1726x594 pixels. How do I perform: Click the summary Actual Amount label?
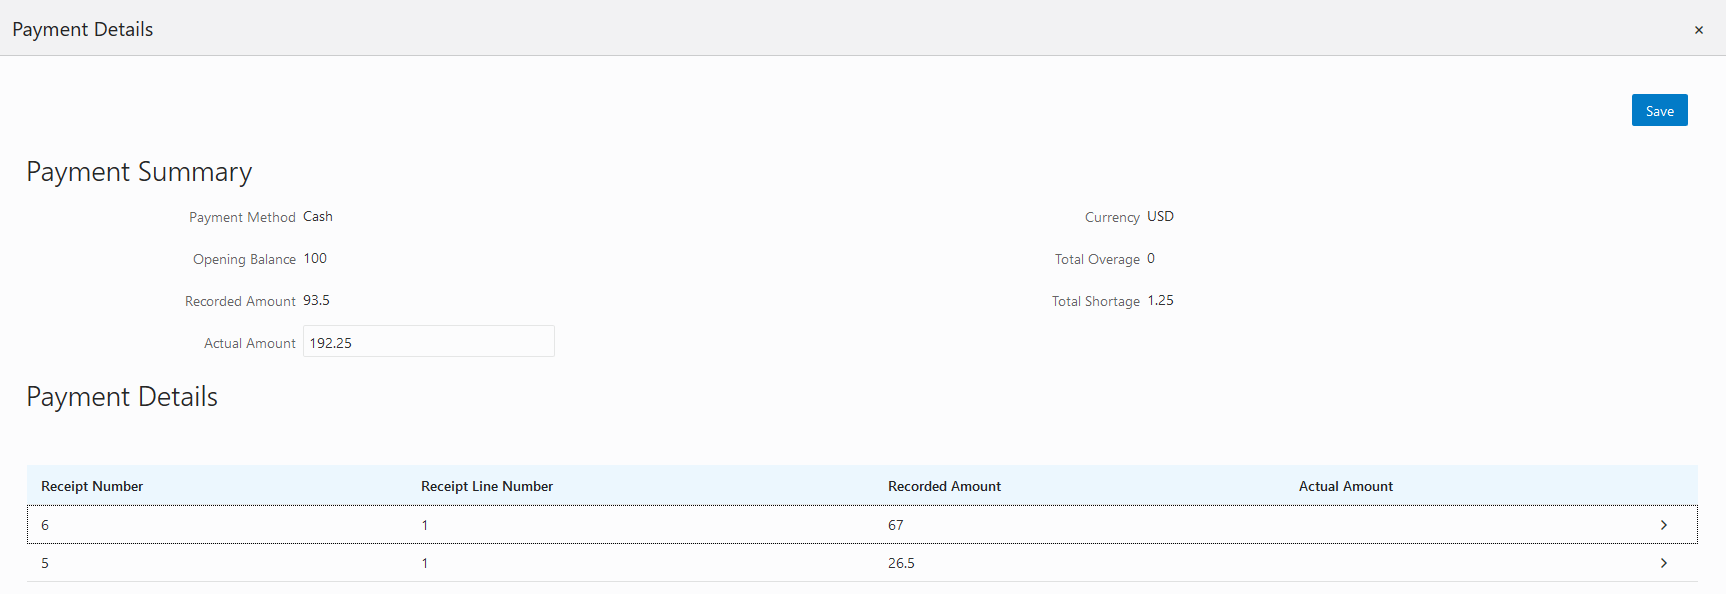[250, 343]
